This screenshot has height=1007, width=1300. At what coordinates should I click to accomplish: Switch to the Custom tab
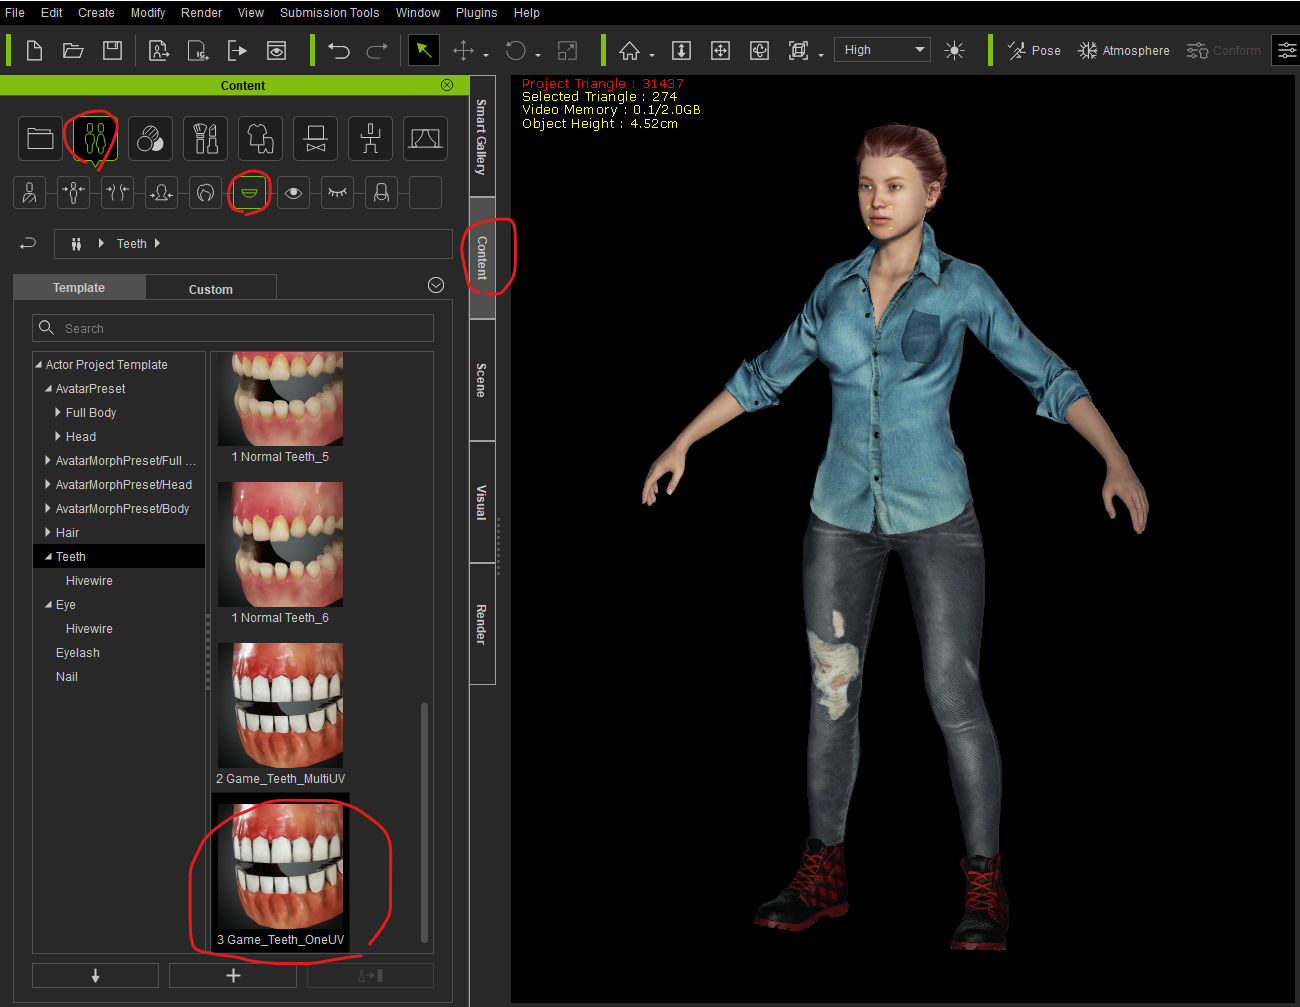click(210, 289)
